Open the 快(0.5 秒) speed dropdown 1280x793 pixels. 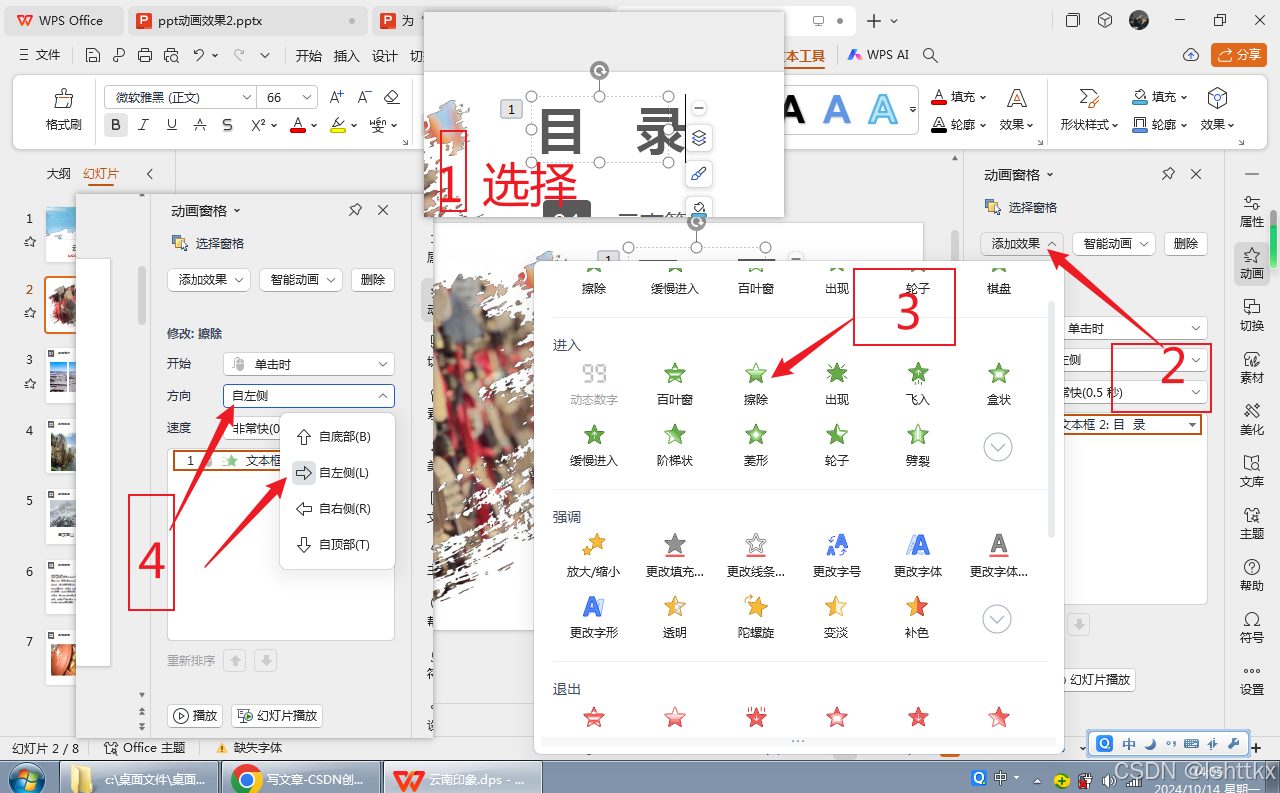(1134, 391)
